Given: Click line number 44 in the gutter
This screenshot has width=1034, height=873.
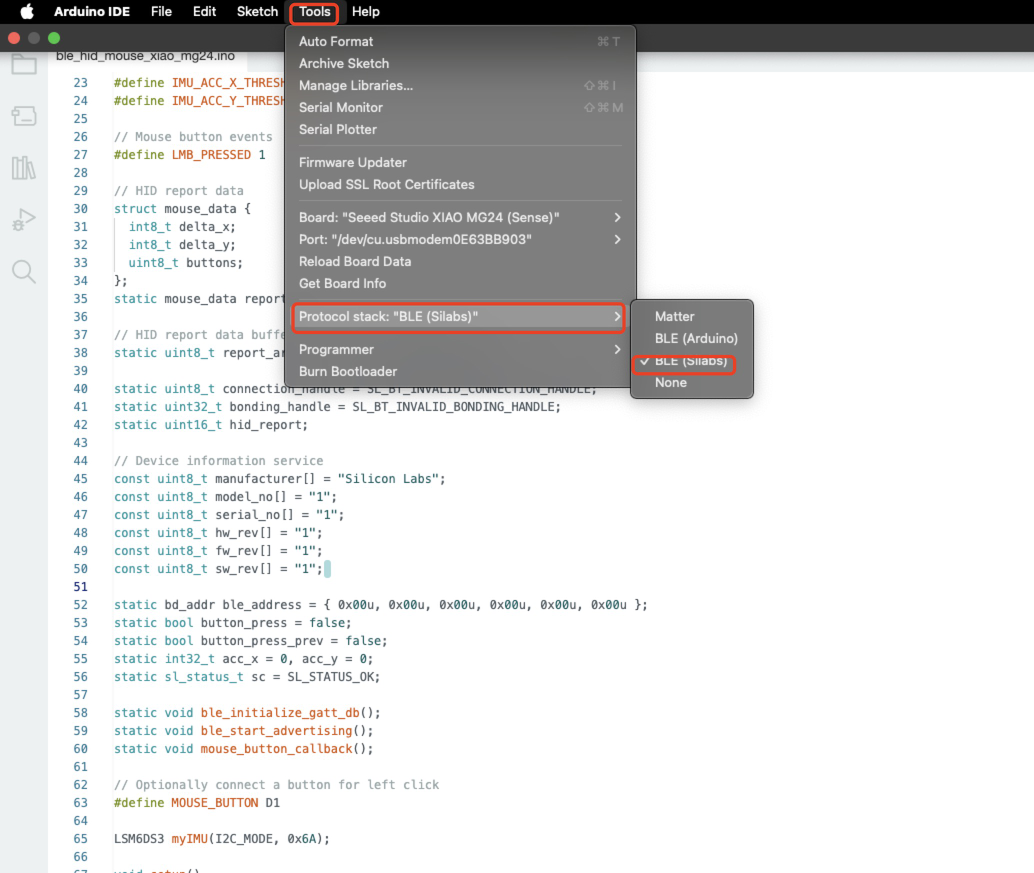Looking at the screenshot, I should point(80,461).
